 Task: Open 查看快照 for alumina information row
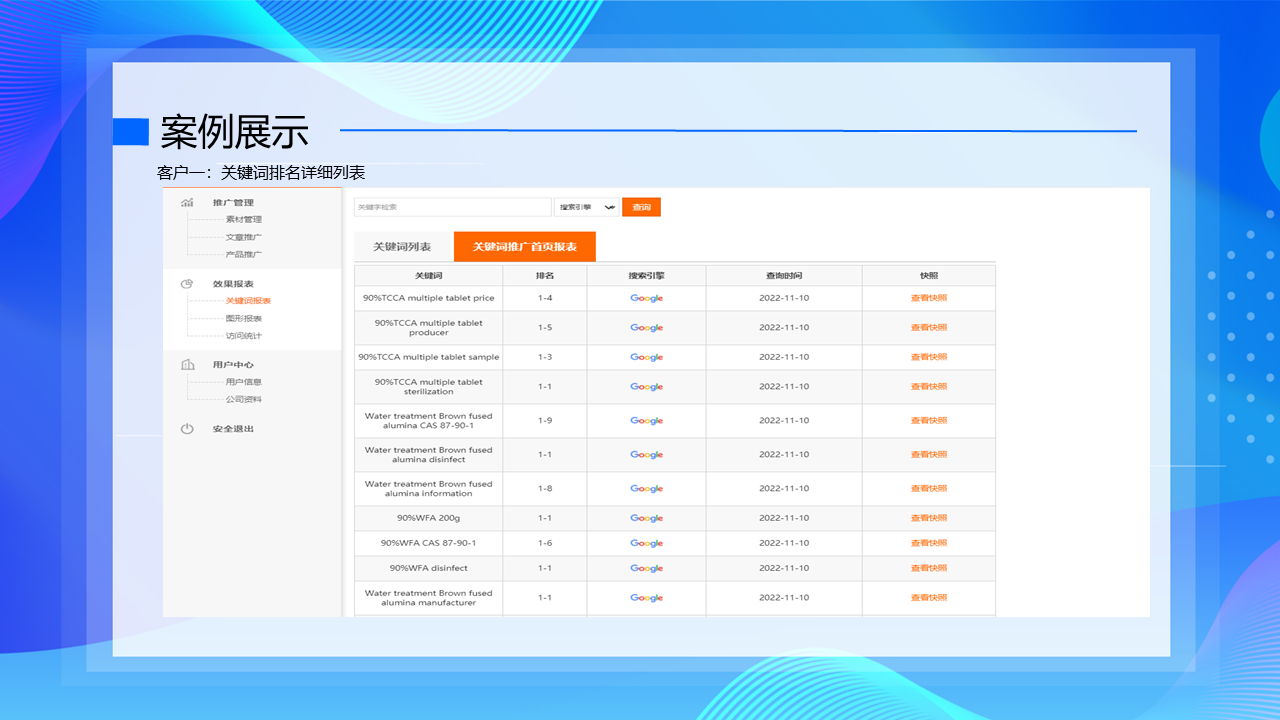tap(928, 489)
